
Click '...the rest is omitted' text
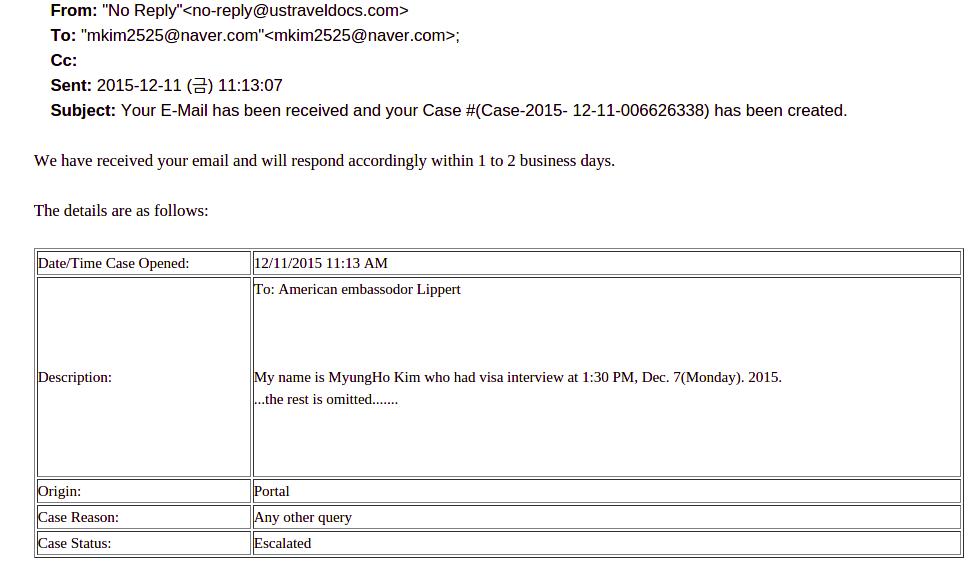(x=326, y=400)
